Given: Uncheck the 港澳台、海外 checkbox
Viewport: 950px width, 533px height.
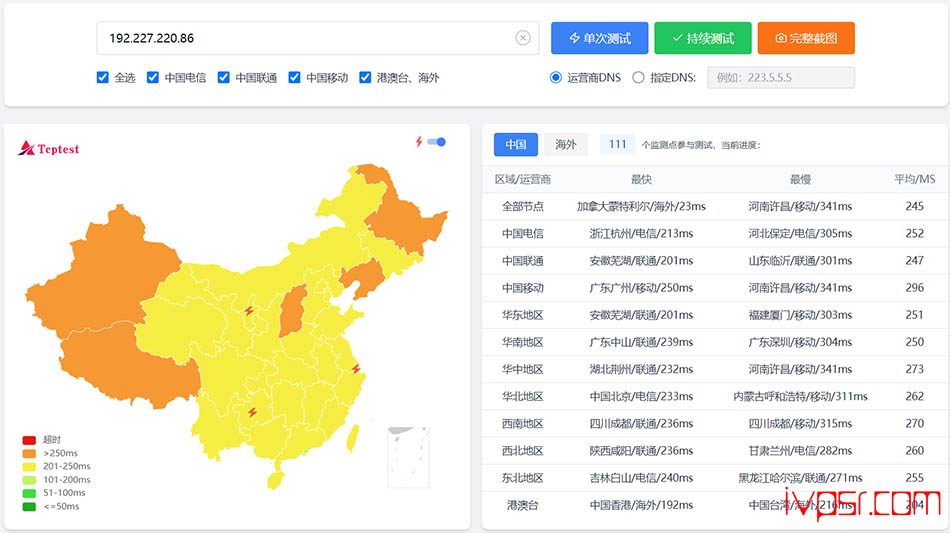Looking at the screenshot, I should pos(365,78).
